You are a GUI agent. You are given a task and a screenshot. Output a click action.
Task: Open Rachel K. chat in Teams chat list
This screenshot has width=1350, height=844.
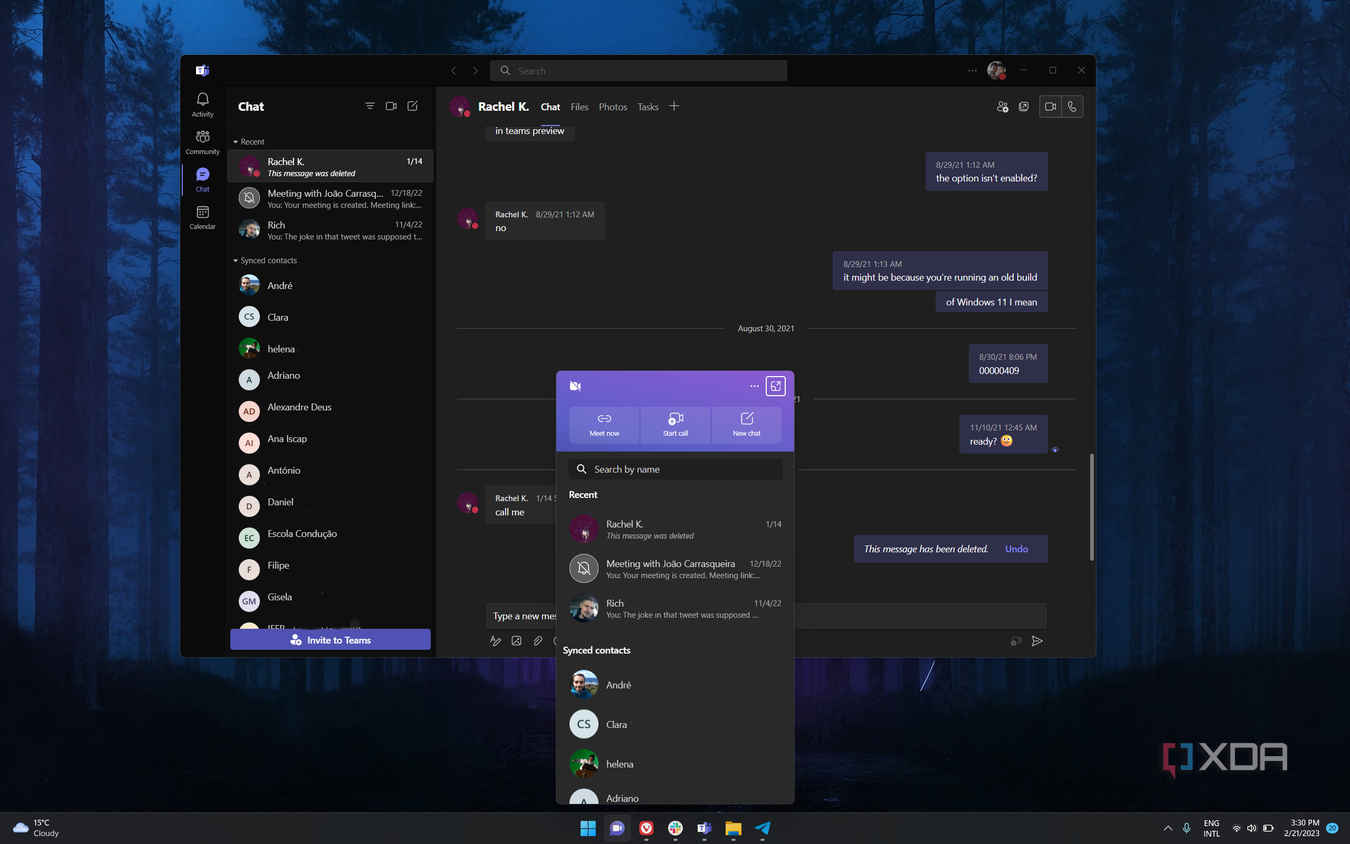(330, 167)
